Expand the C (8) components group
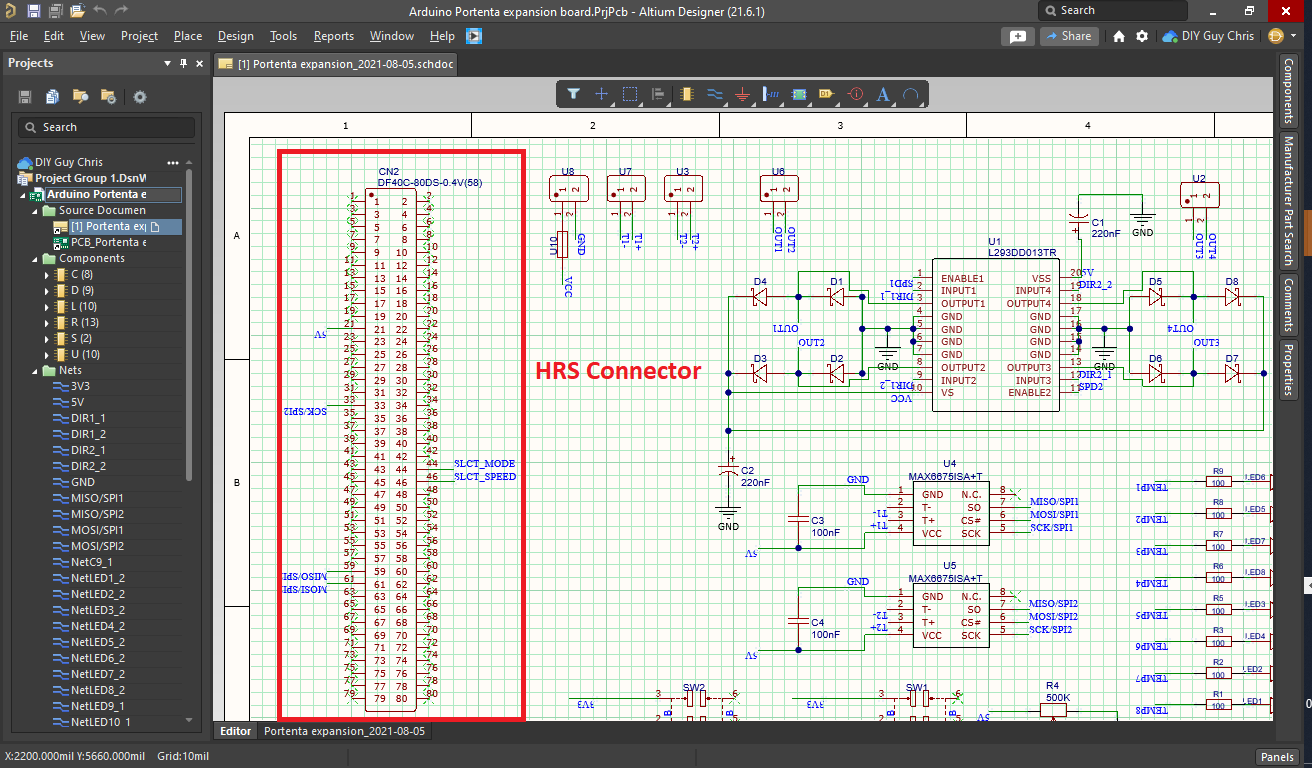Viewport: 1312px width, 768px height. (45, 273)
